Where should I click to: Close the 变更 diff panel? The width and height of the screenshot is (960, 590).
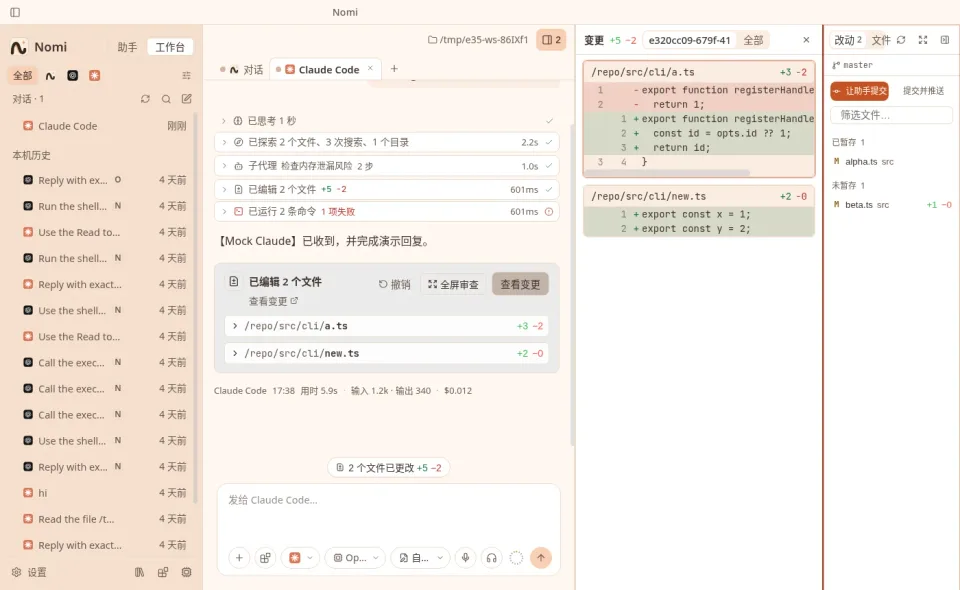coord(806,40)
